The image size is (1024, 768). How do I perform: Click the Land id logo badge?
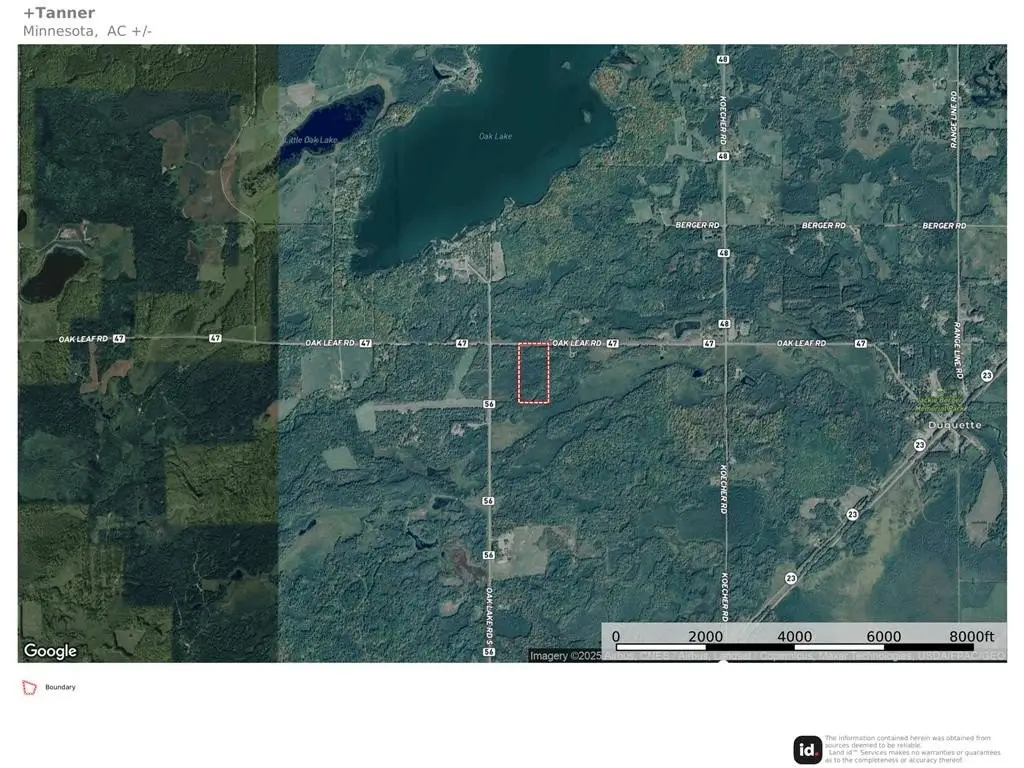click(807, 749)
